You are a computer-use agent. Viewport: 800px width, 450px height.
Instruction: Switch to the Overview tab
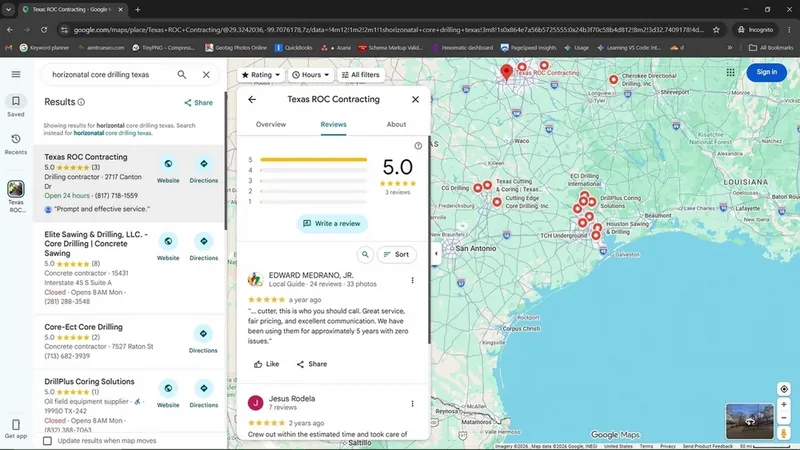tap(271, 124)
